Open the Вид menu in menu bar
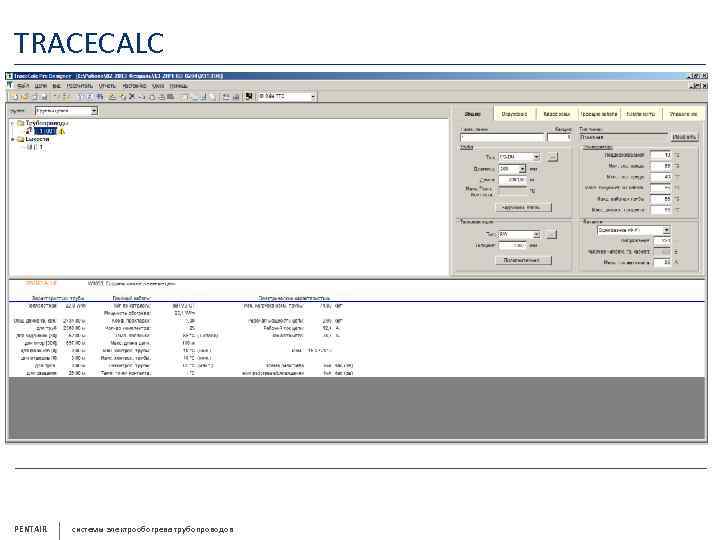 56,86
